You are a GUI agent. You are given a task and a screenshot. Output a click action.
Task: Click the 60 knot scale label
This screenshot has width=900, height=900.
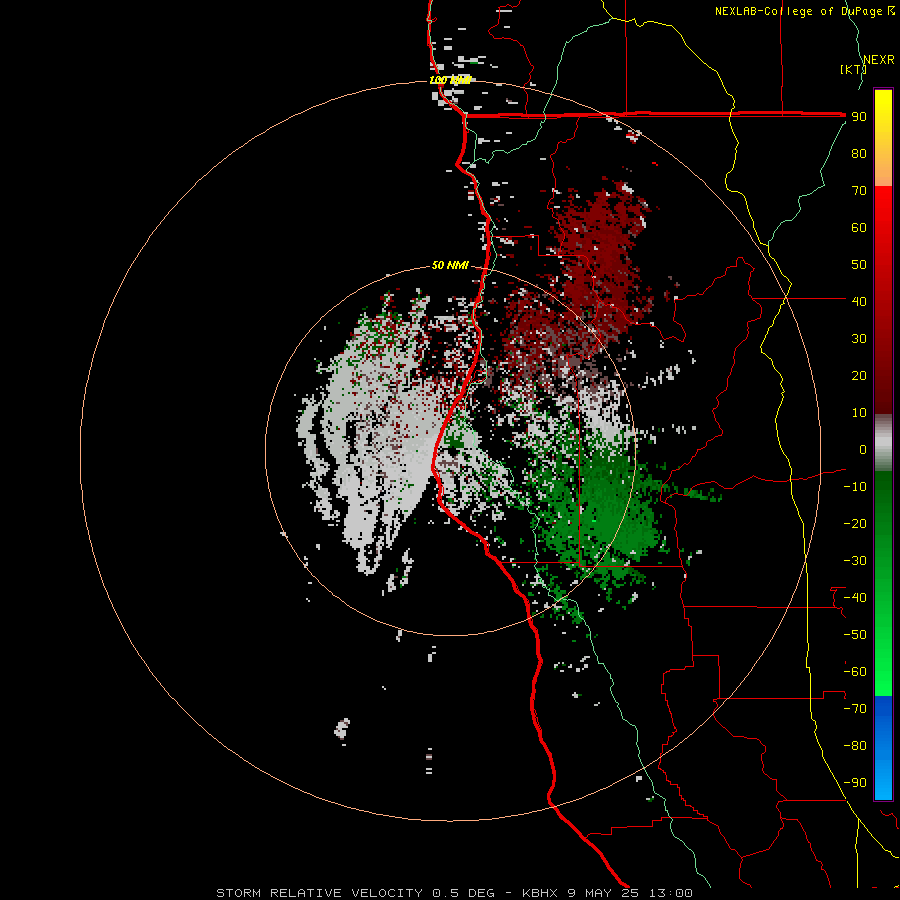point(859,228)
